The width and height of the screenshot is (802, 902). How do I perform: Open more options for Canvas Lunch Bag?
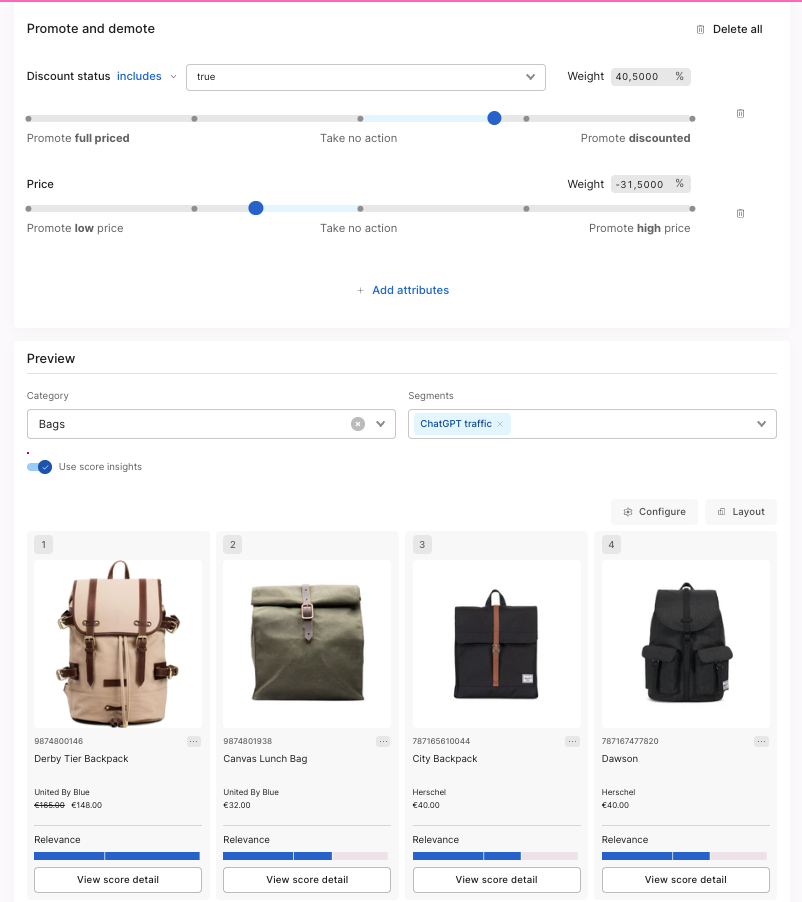pyautogui.click(x=383, y=741)
